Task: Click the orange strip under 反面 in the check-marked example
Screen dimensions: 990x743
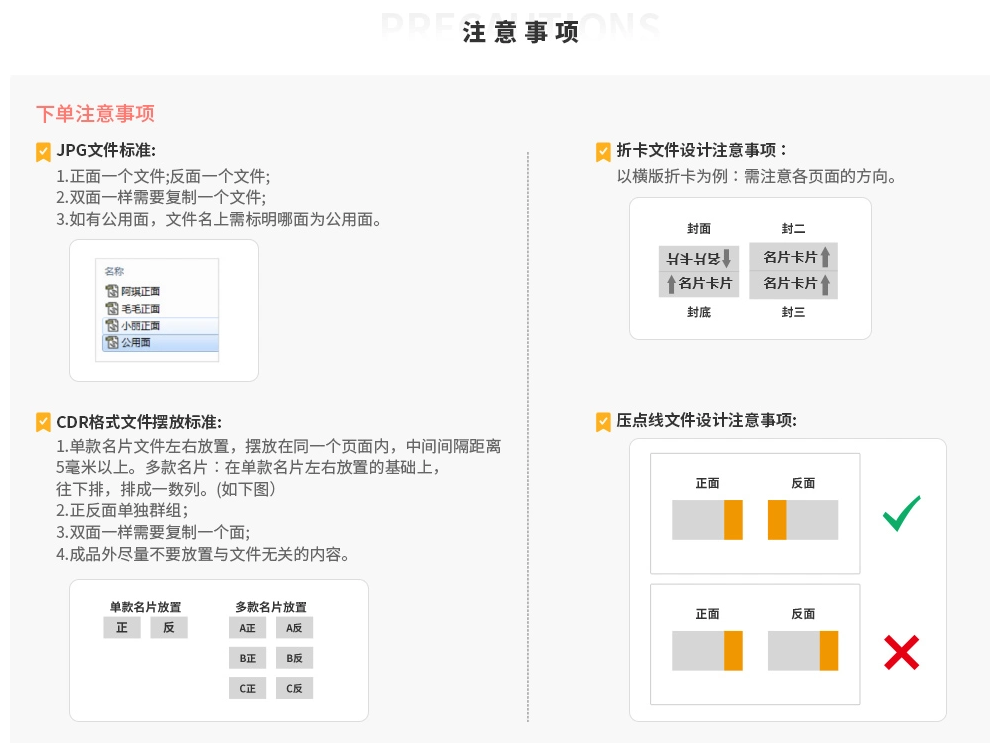Action: 777,520
